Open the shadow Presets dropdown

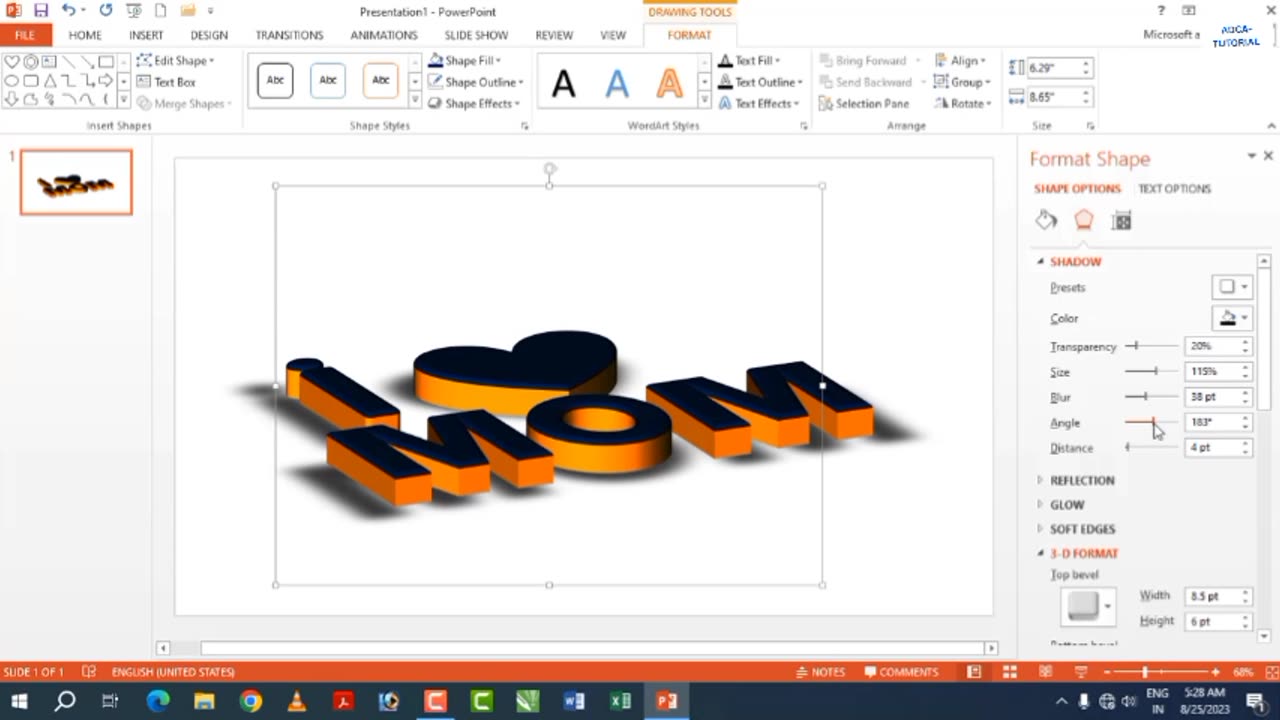point(1232,287)
